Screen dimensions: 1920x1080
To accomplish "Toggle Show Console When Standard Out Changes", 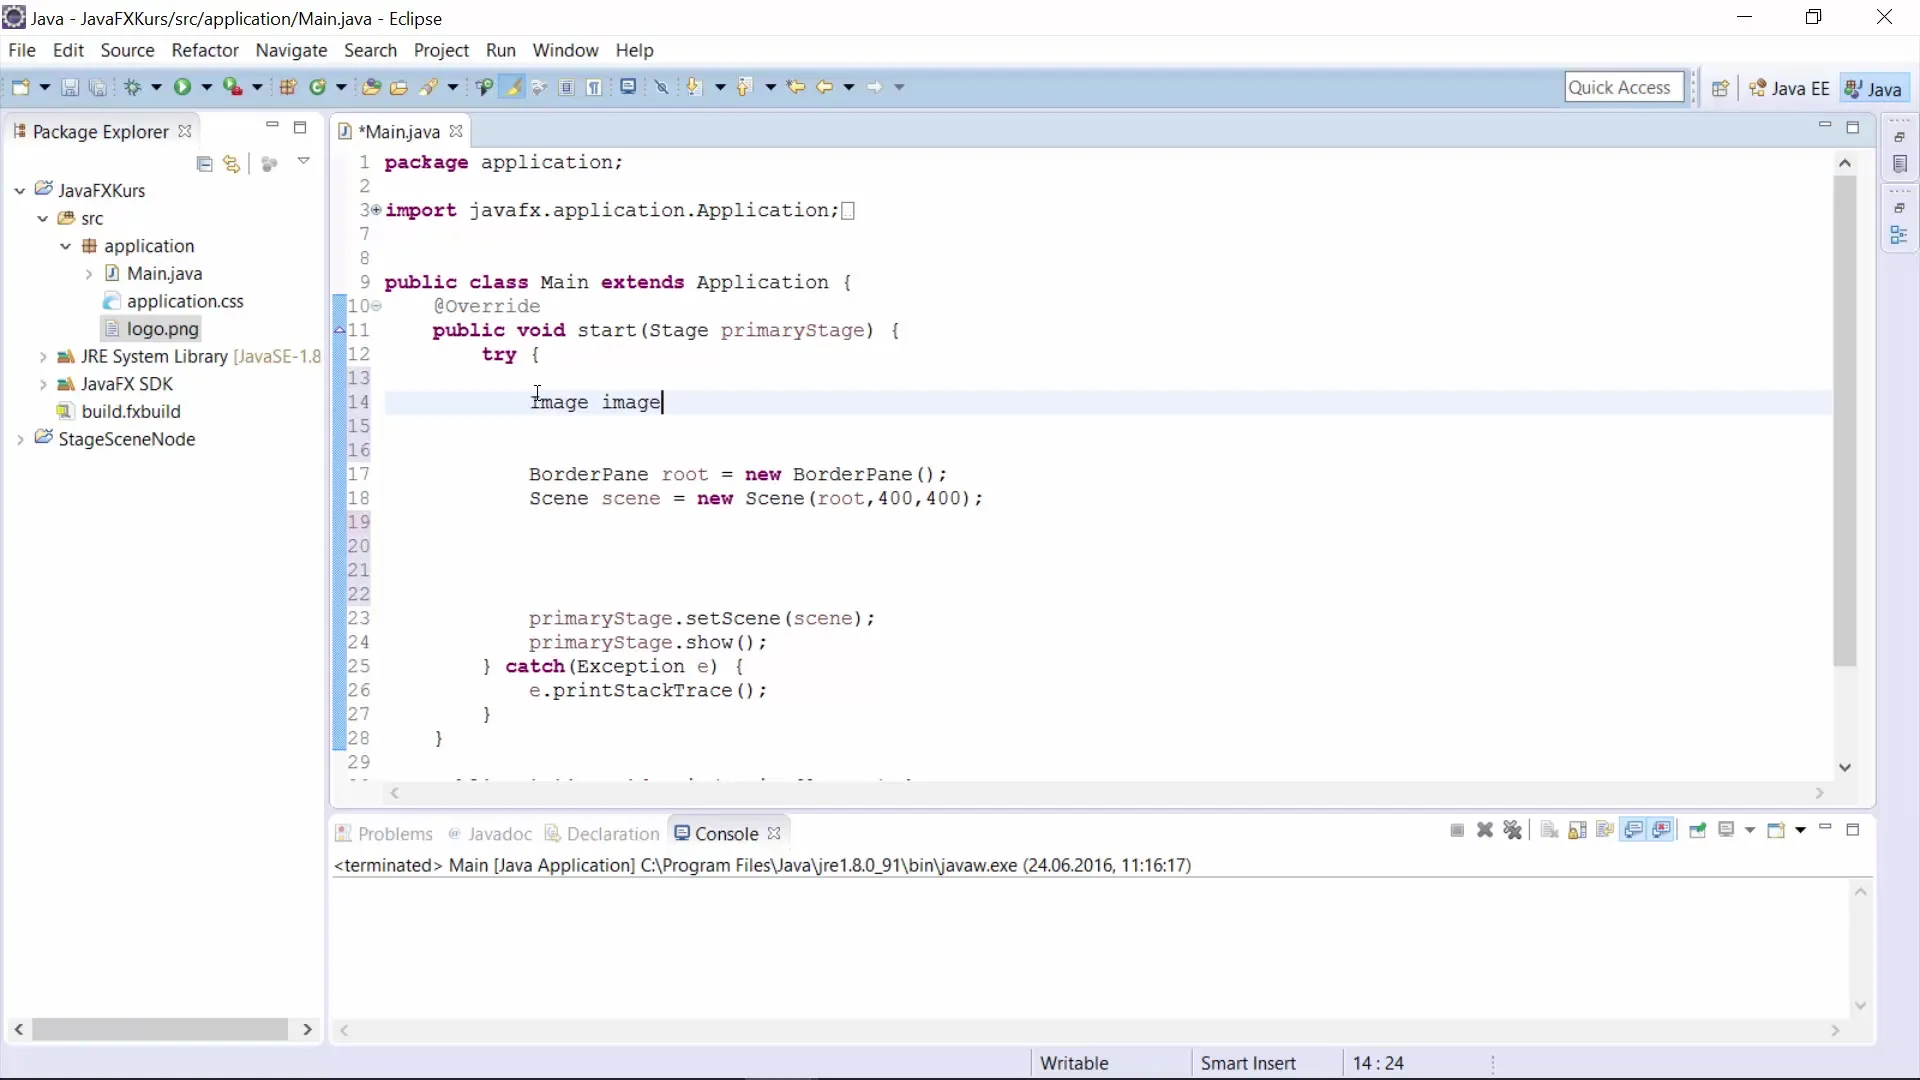I will (1634, 831).
